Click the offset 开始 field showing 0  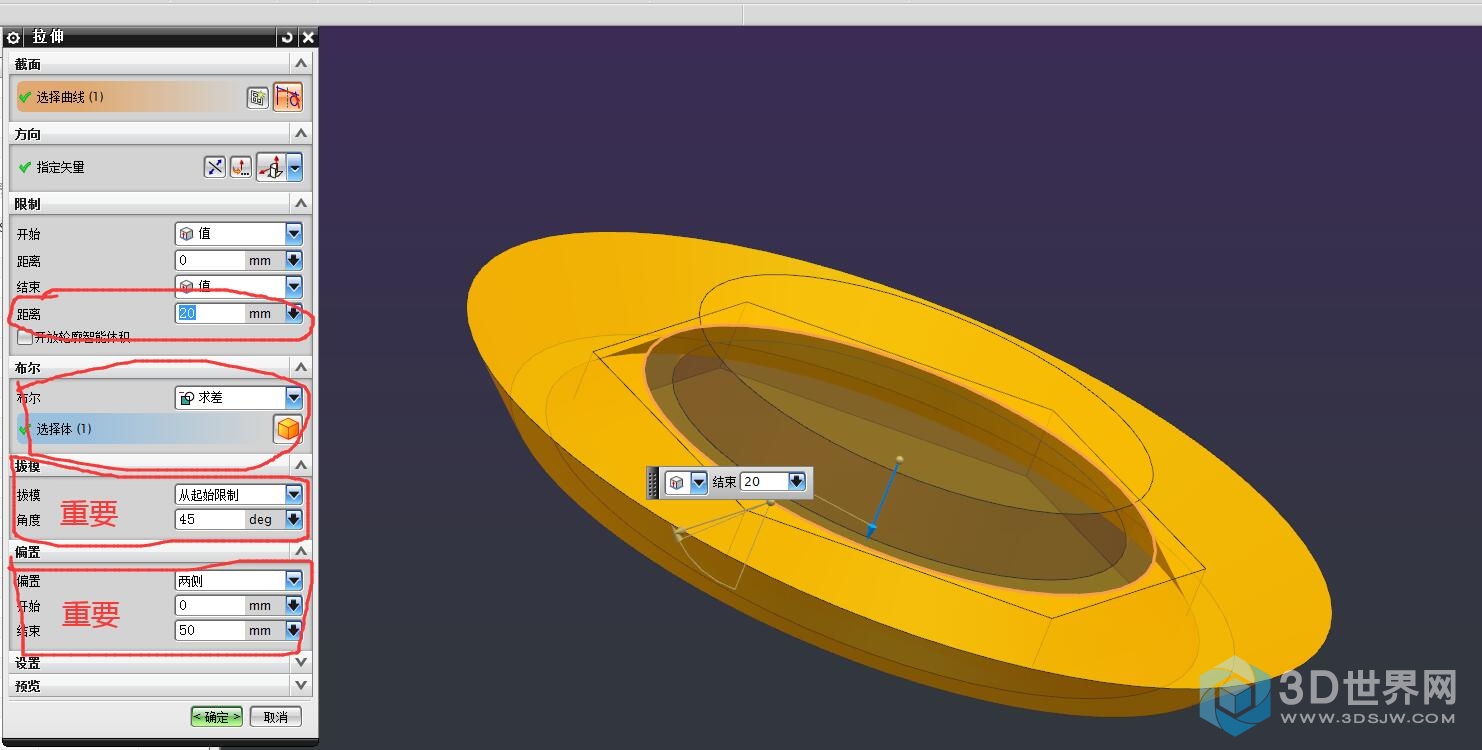tap(210, 605)
